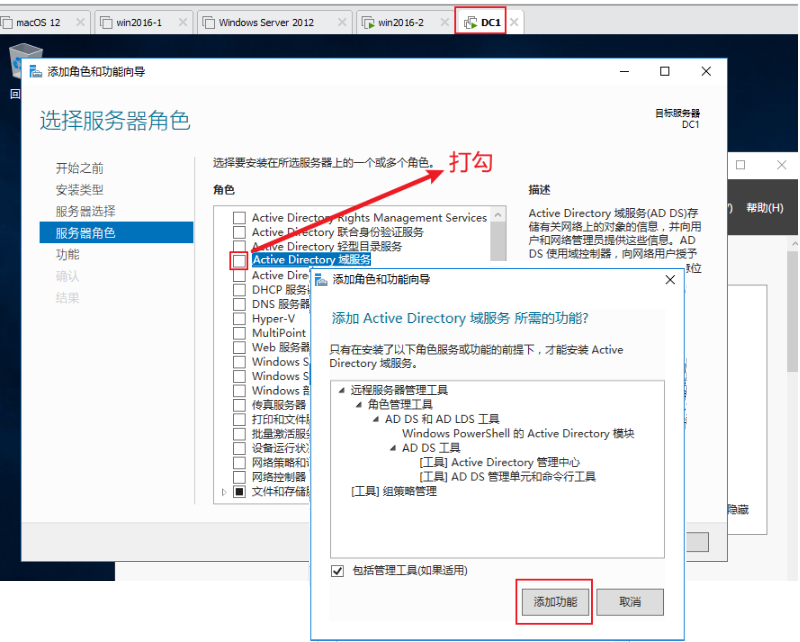Expand the 文件和存储 role node
The height and width of the screenshot is (642, 800).
pyautogui.click(x=224, y=492)
